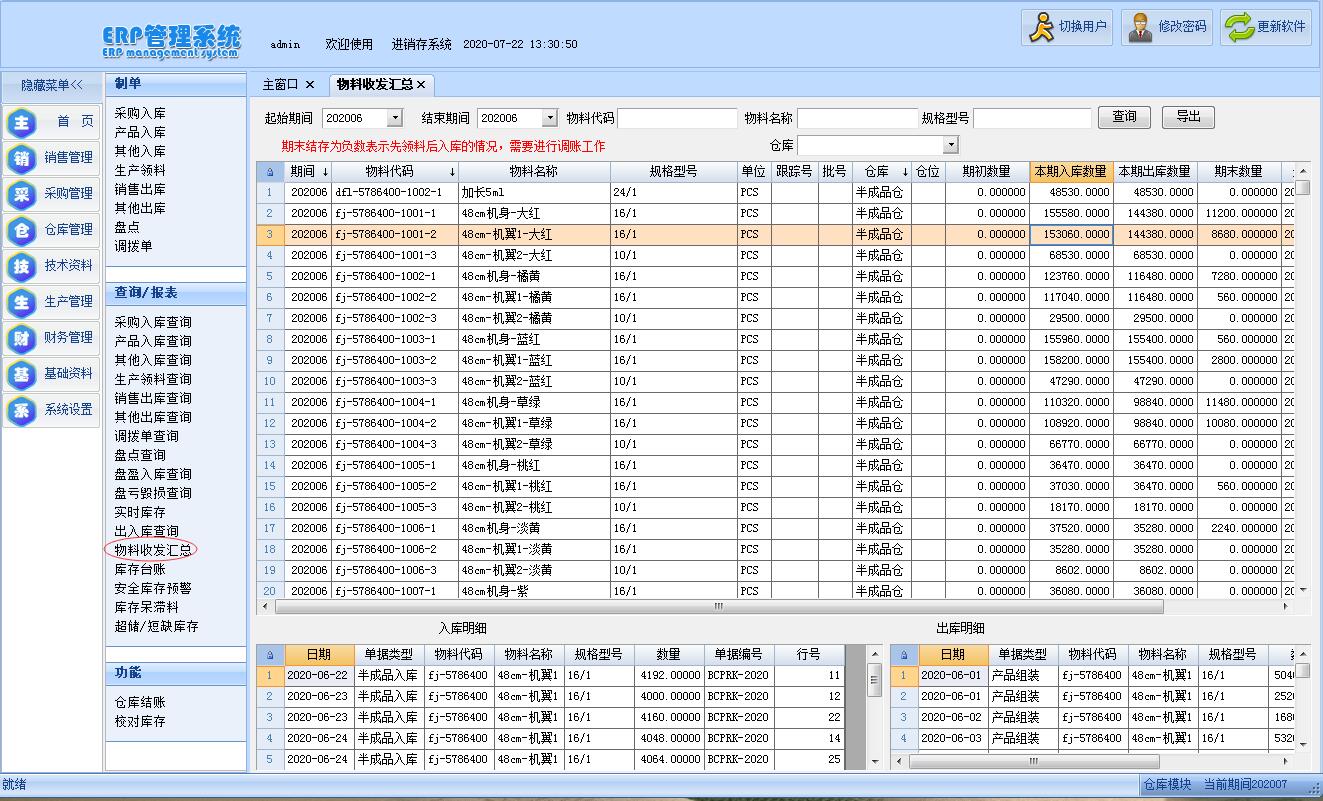The width and height of the screenshot is (1323, 801).
Task: Collapse sidebar with 隐藏菜单<<
Action: 52,86
